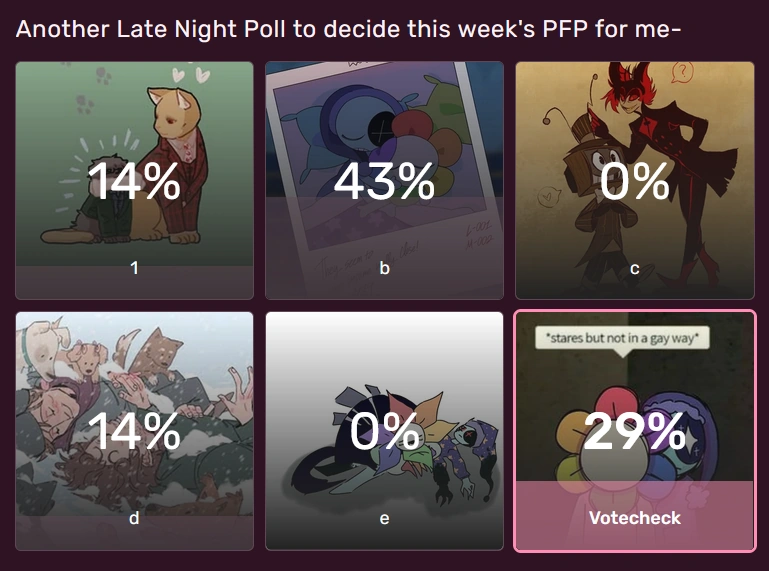The width and height of the screenshot is (769, 571).
Task: Click the "d" answer label
Action: coord(134,518)
